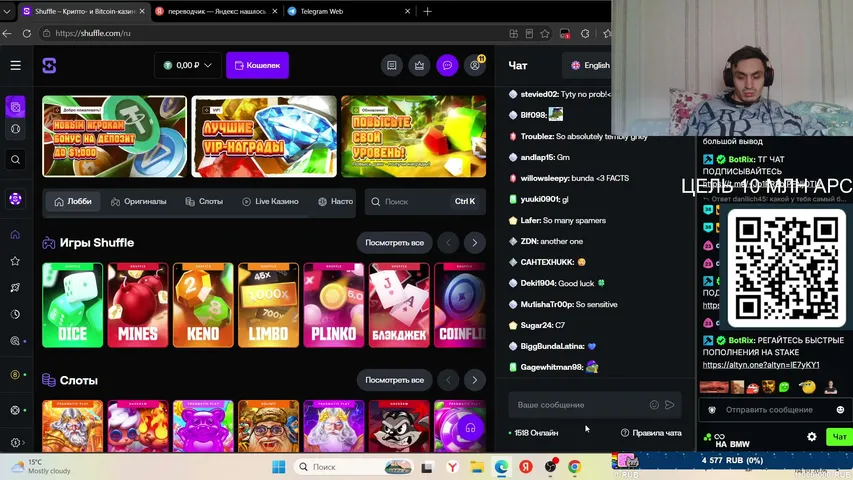Click the game search field with Ctrl K

pos(425,201)
